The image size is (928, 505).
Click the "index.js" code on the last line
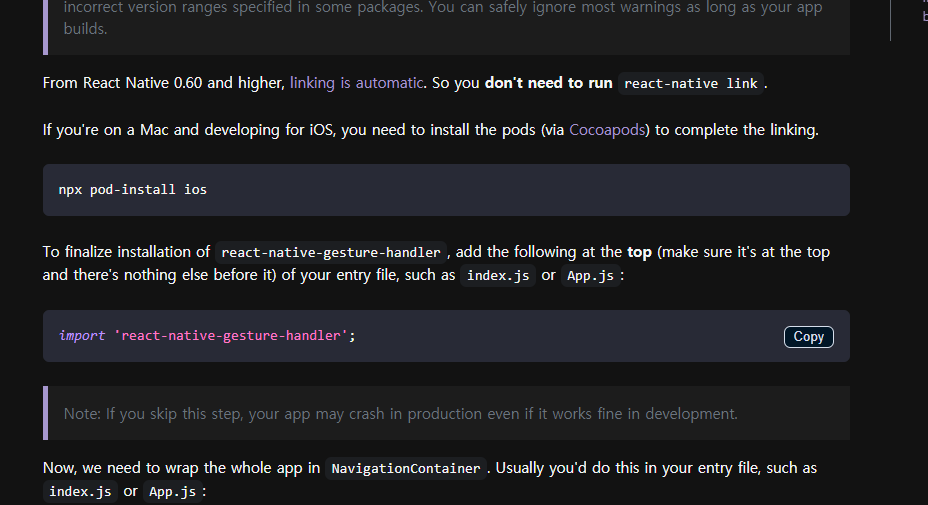(x=80, y=491)
